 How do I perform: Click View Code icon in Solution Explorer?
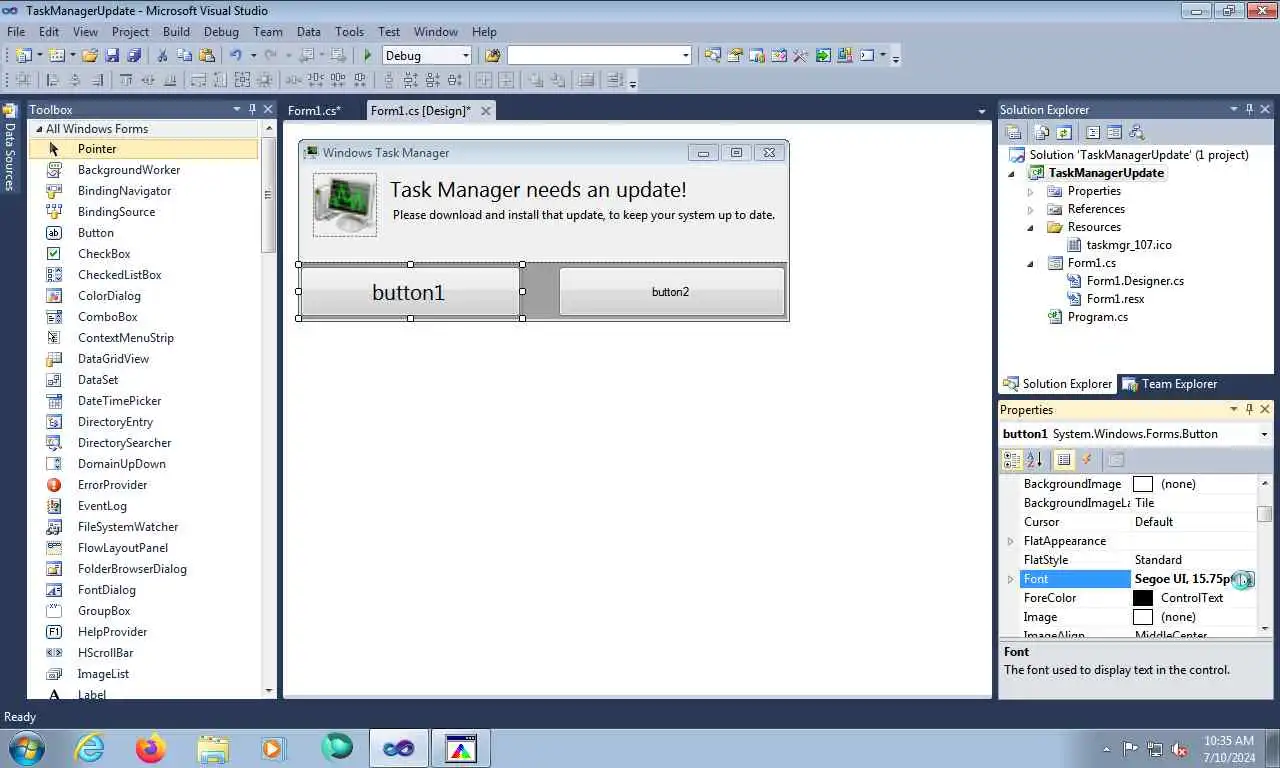[1093, 132]
